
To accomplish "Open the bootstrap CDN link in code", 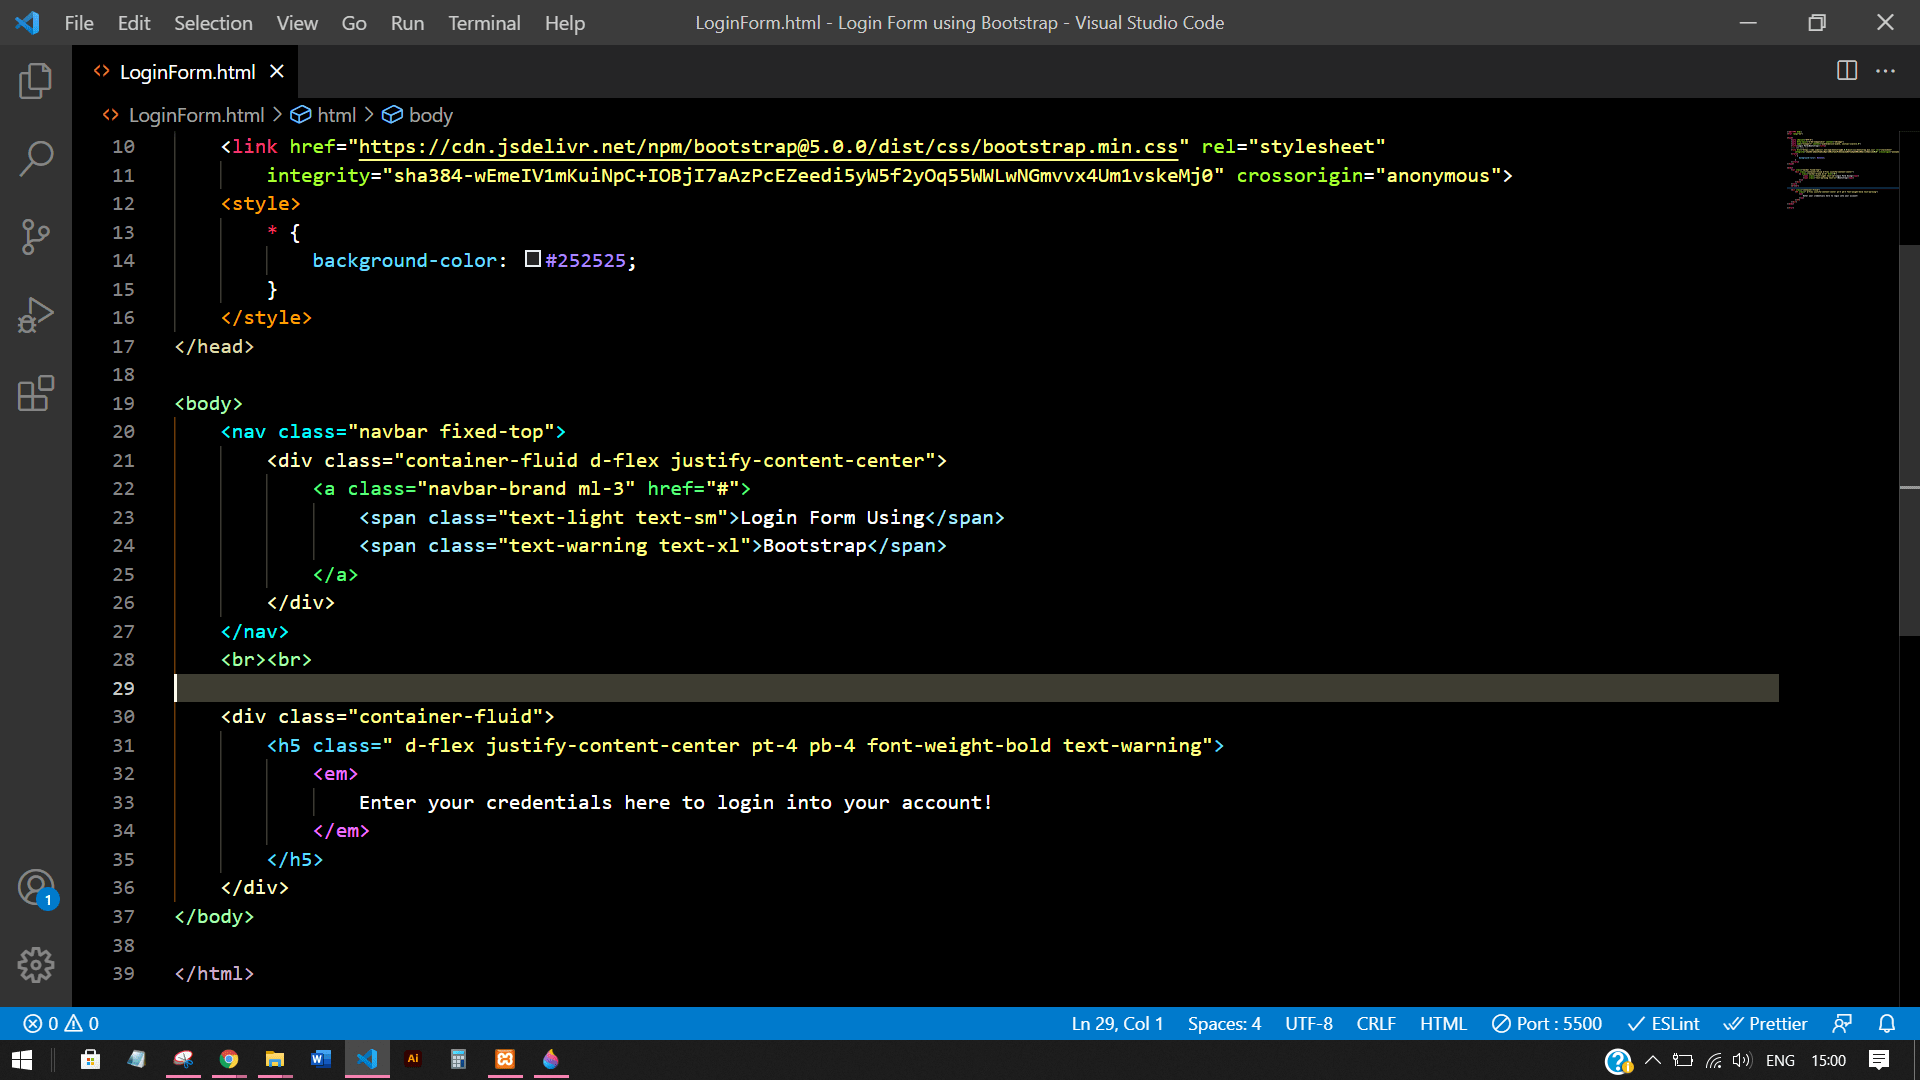I will coord(768,147).
